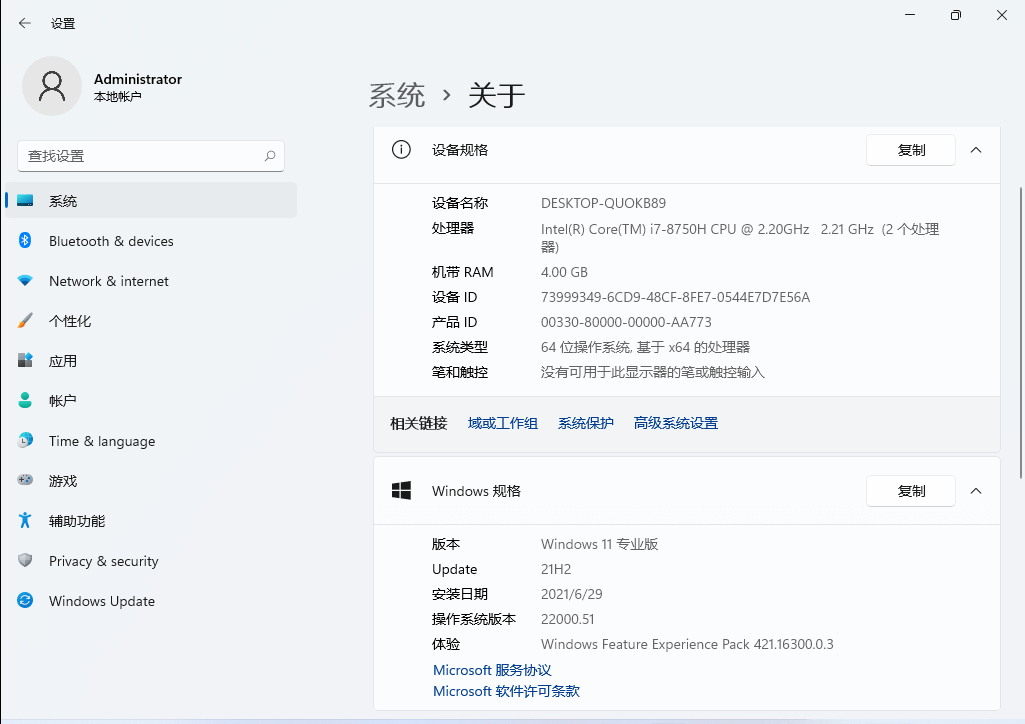Collapse the 设备规格 section chevron
1025x724 pixels.
coord(976,150)
